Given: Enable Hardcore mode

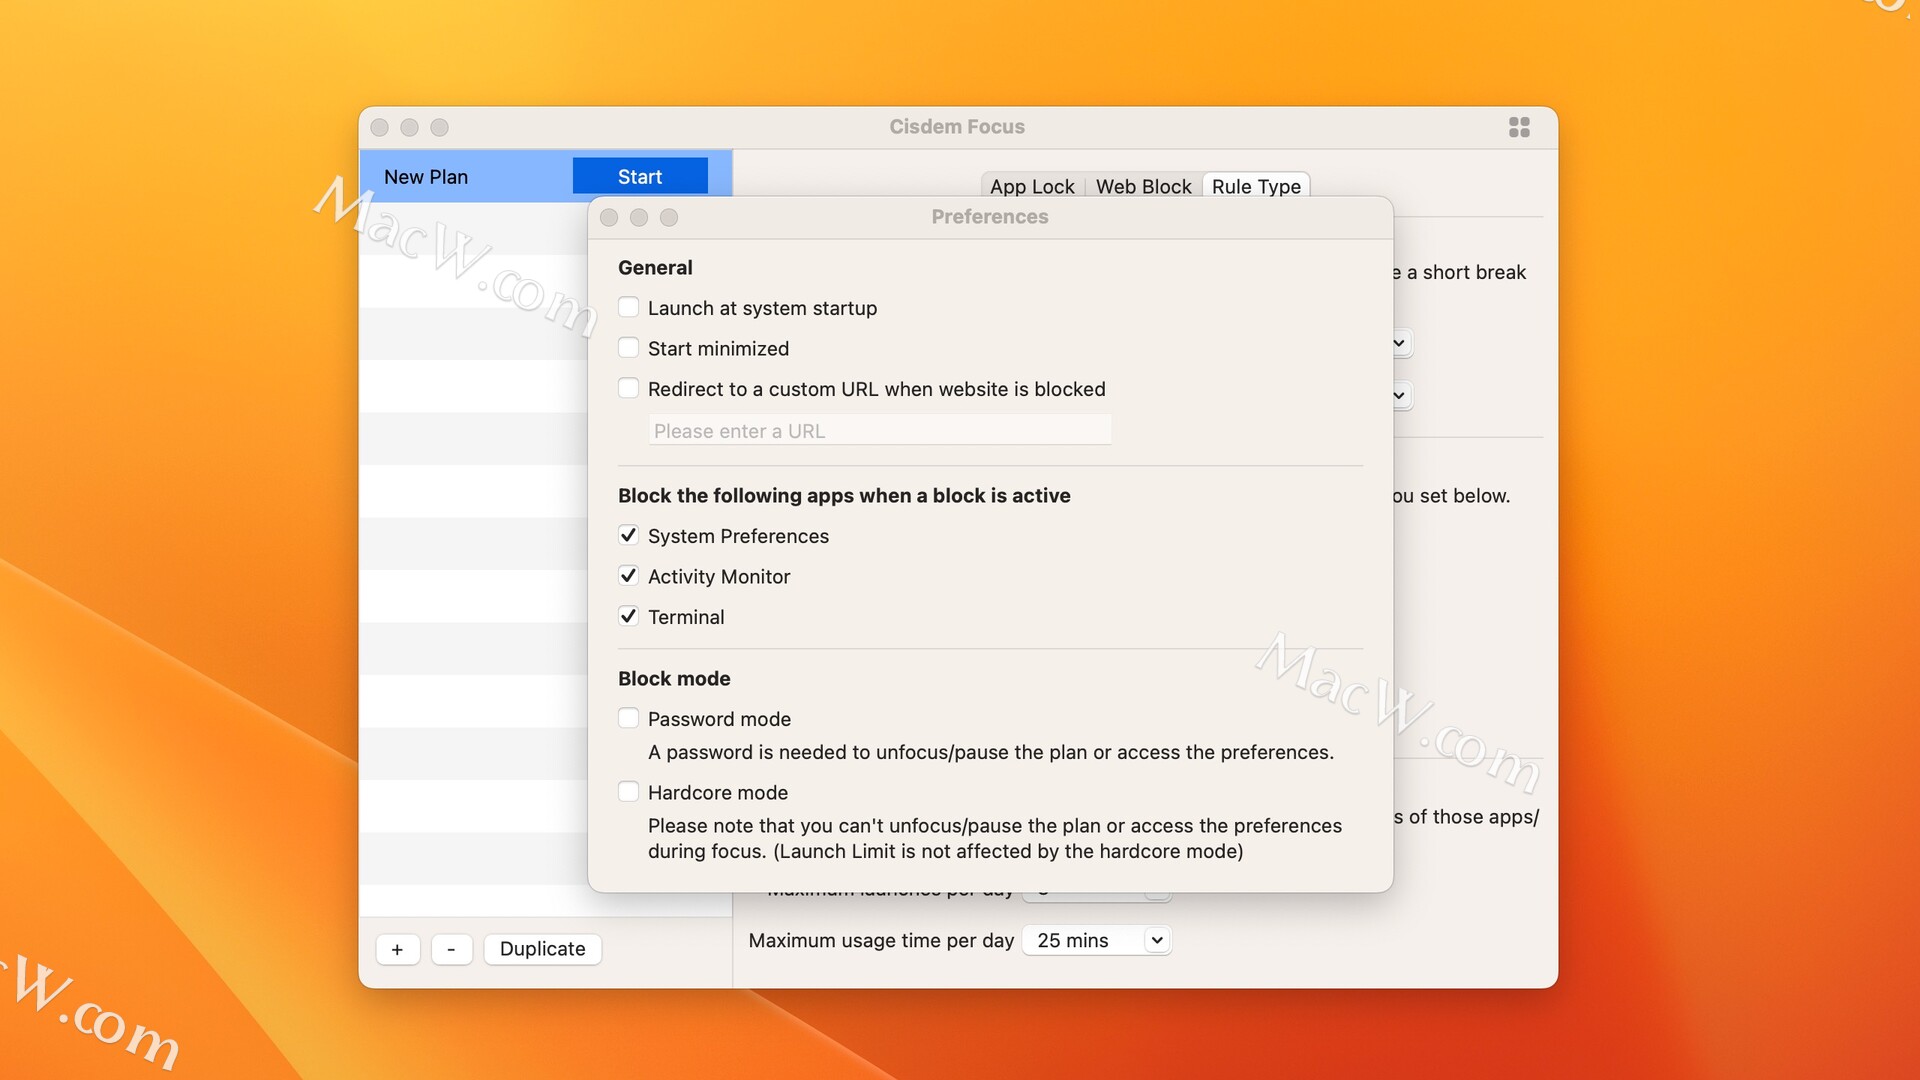Looking at the screenshot, I should point(628,791).
